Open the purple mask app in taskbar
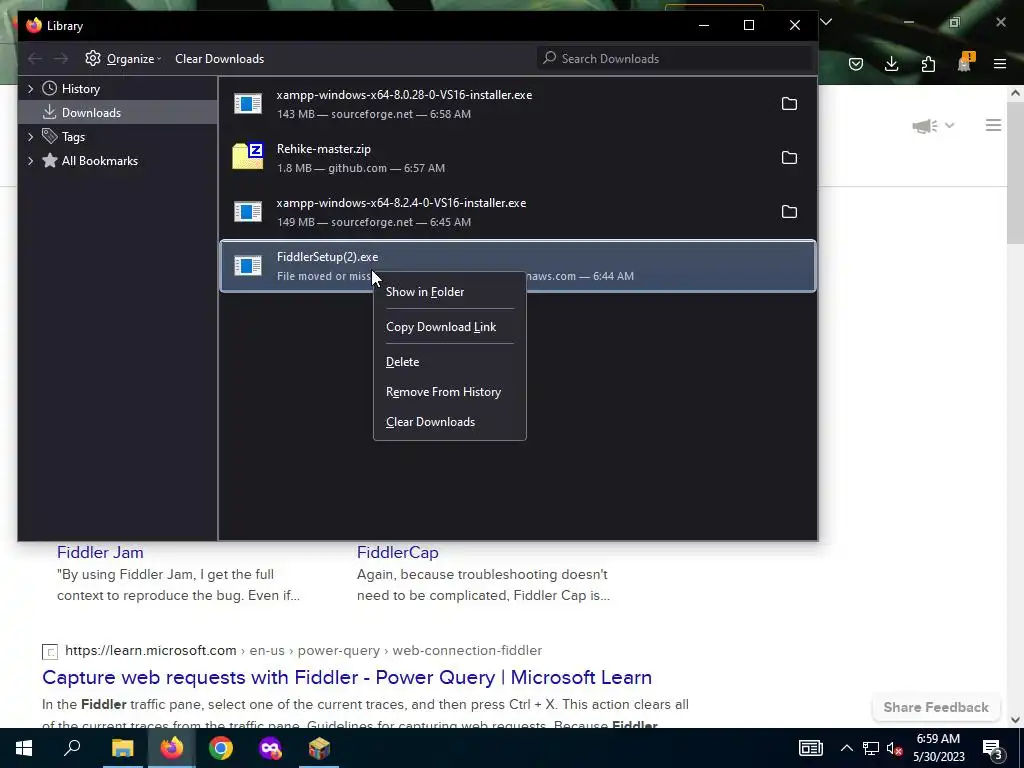The height and width of the screenshot is (768, 1024). coord(270,748)
